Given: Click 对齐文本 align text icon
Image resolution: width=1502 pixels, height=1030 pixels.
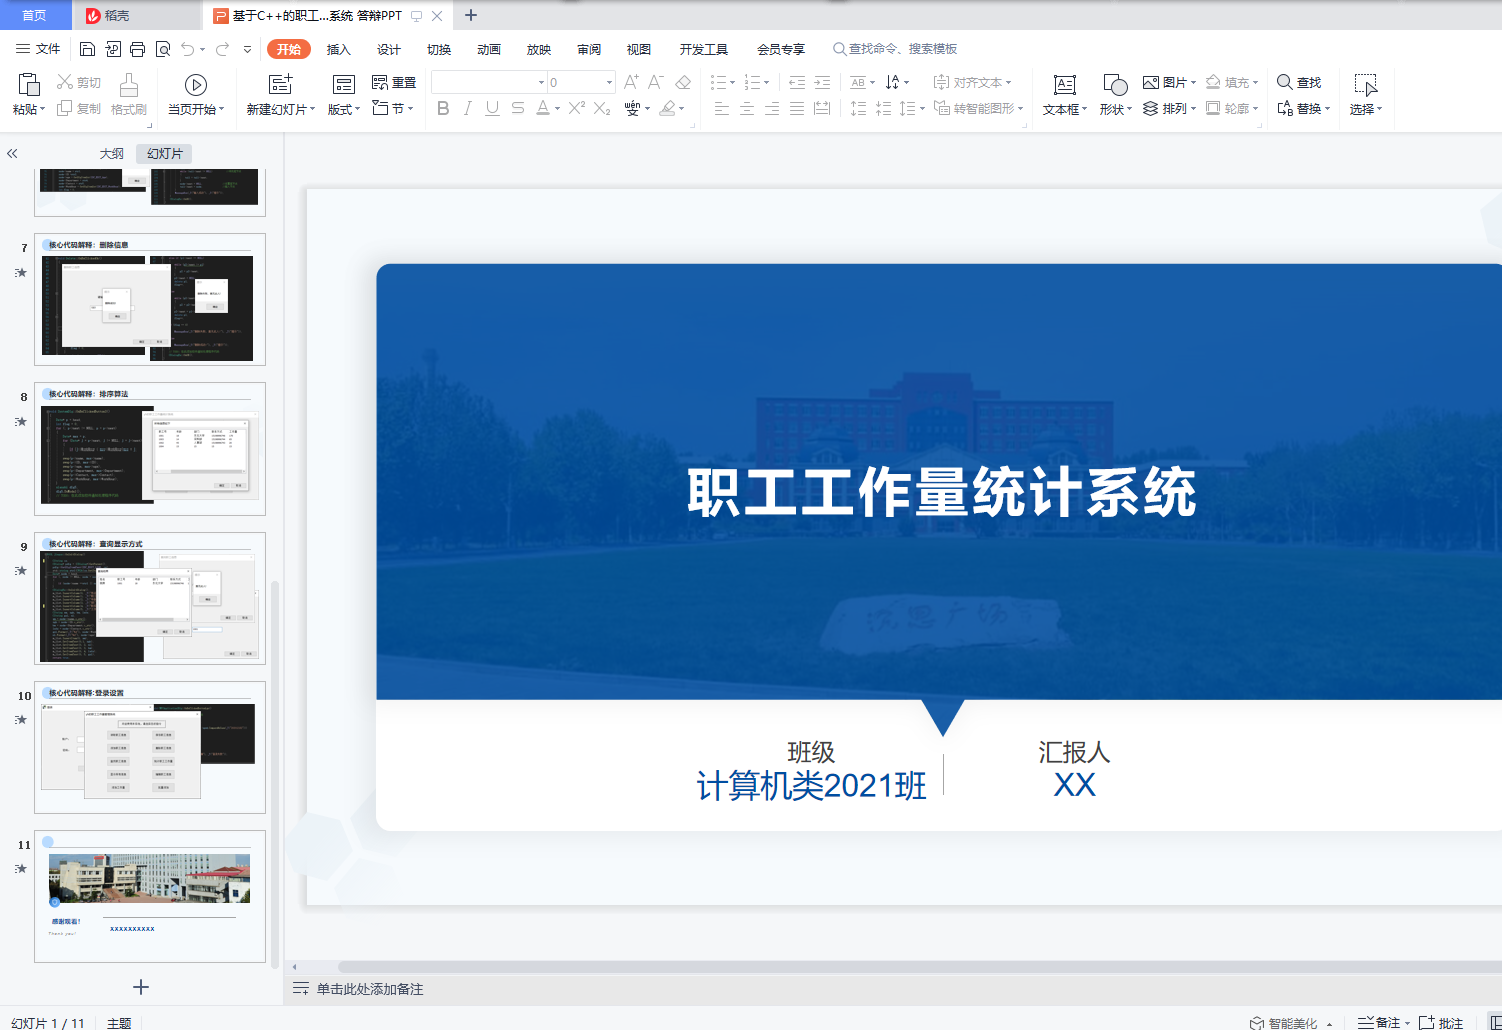Looking at the screenshot, I should coord(972,82).
